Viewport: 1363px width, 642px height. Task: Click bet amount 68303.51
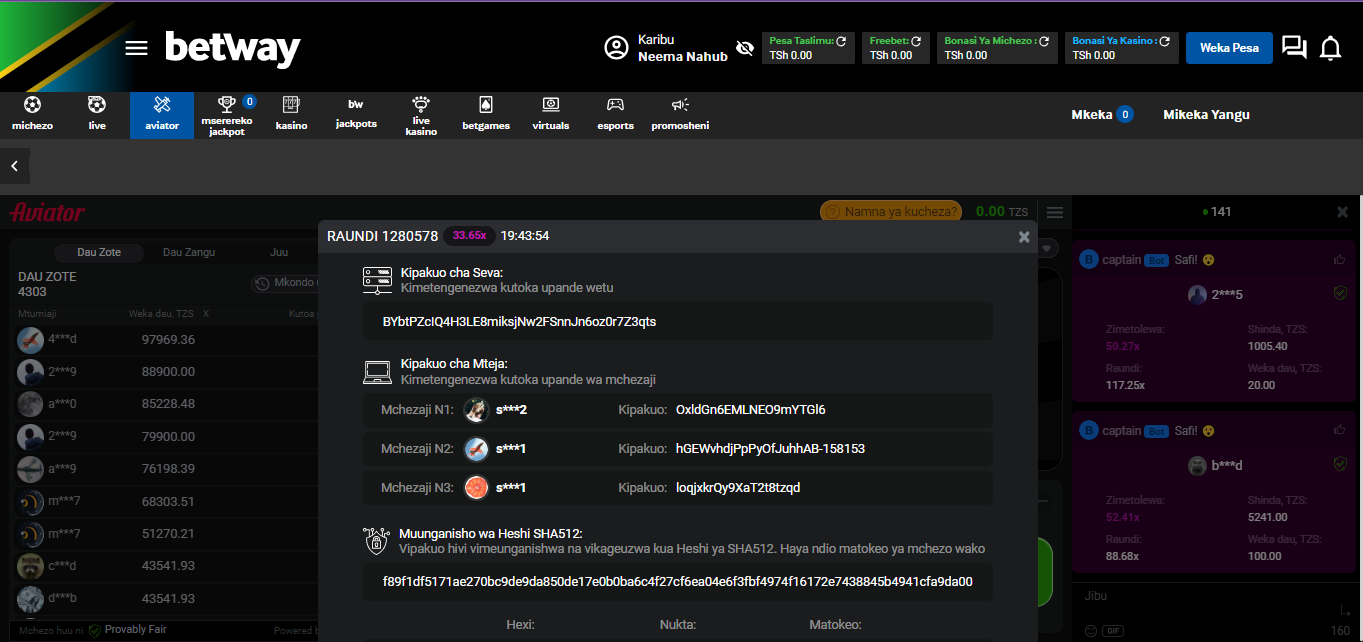pyautogui.click(x=168, y=501)
